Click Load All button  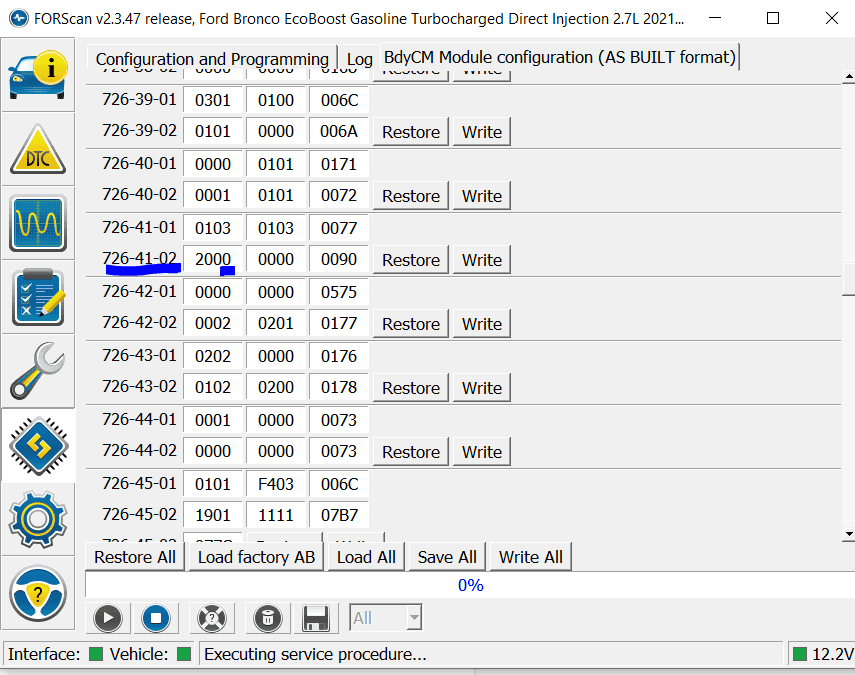point(366,557)
